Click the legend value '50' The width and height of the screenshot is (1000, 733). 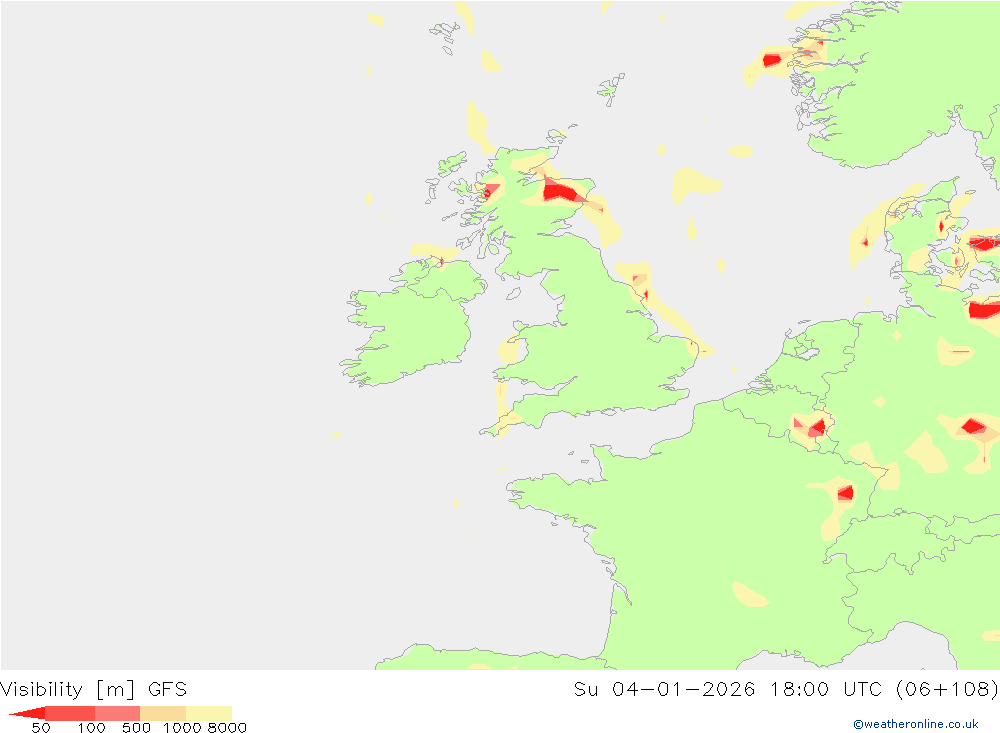(x=41, y=728)
